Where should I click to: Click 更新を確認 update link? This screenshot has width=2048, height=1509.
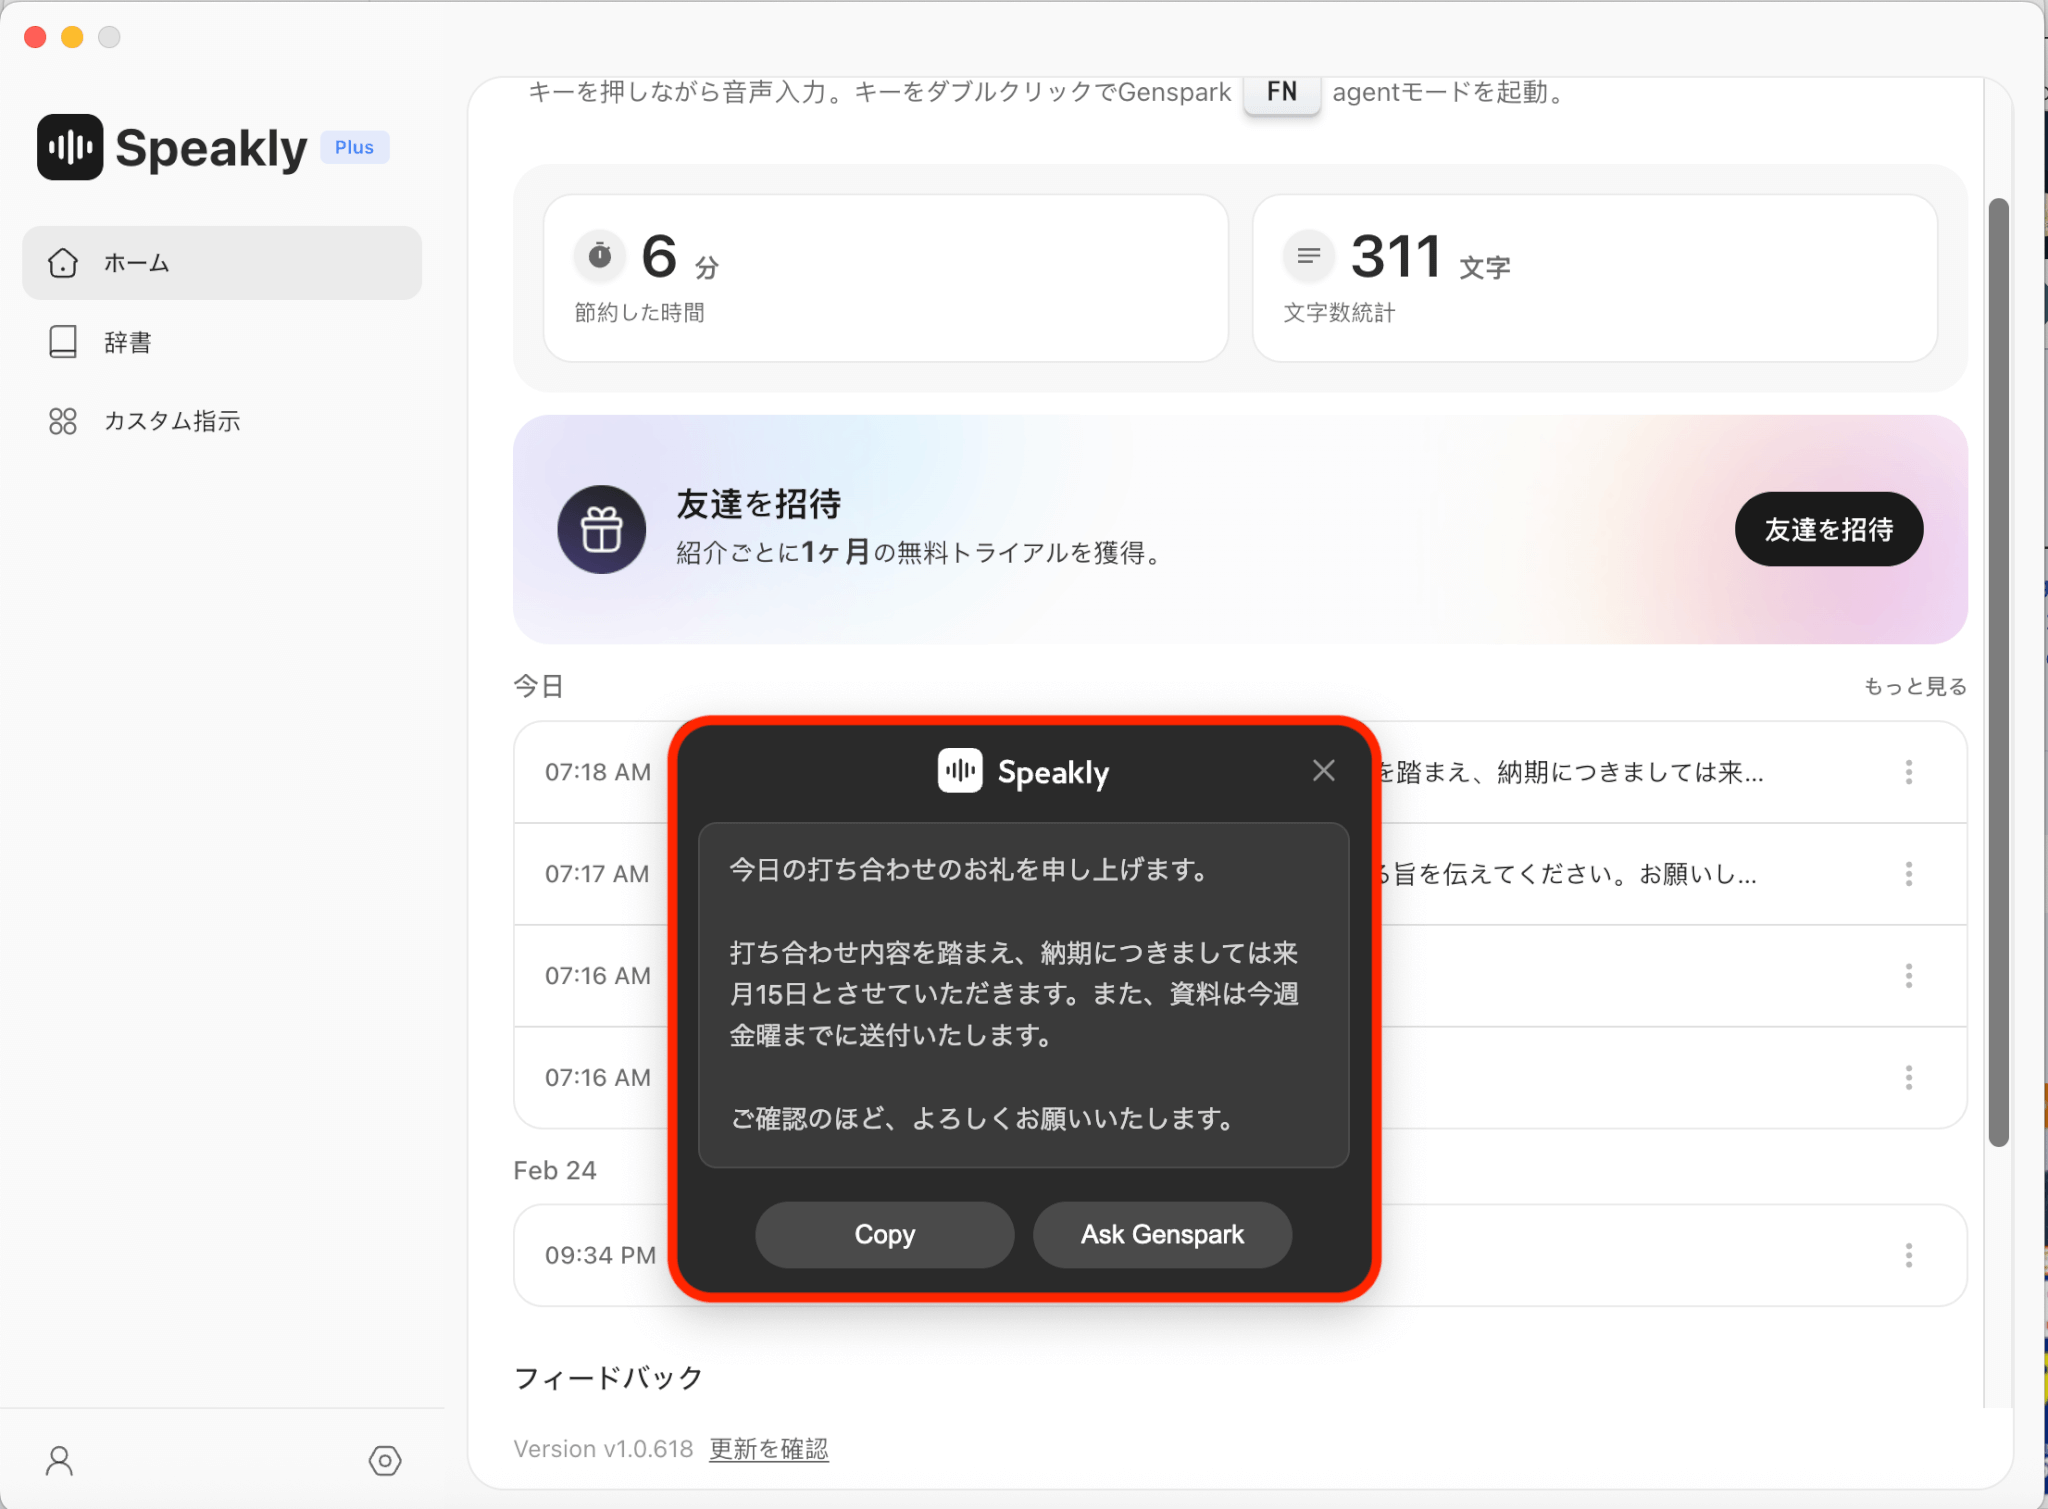tap(768, 1449)
